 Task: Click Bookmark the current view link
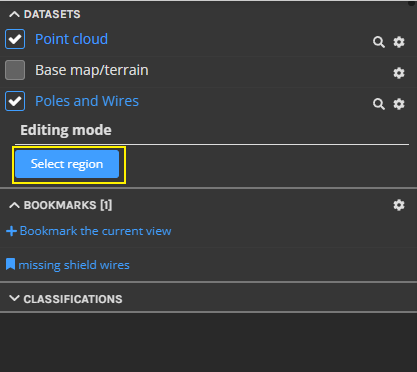click(95, 231)
